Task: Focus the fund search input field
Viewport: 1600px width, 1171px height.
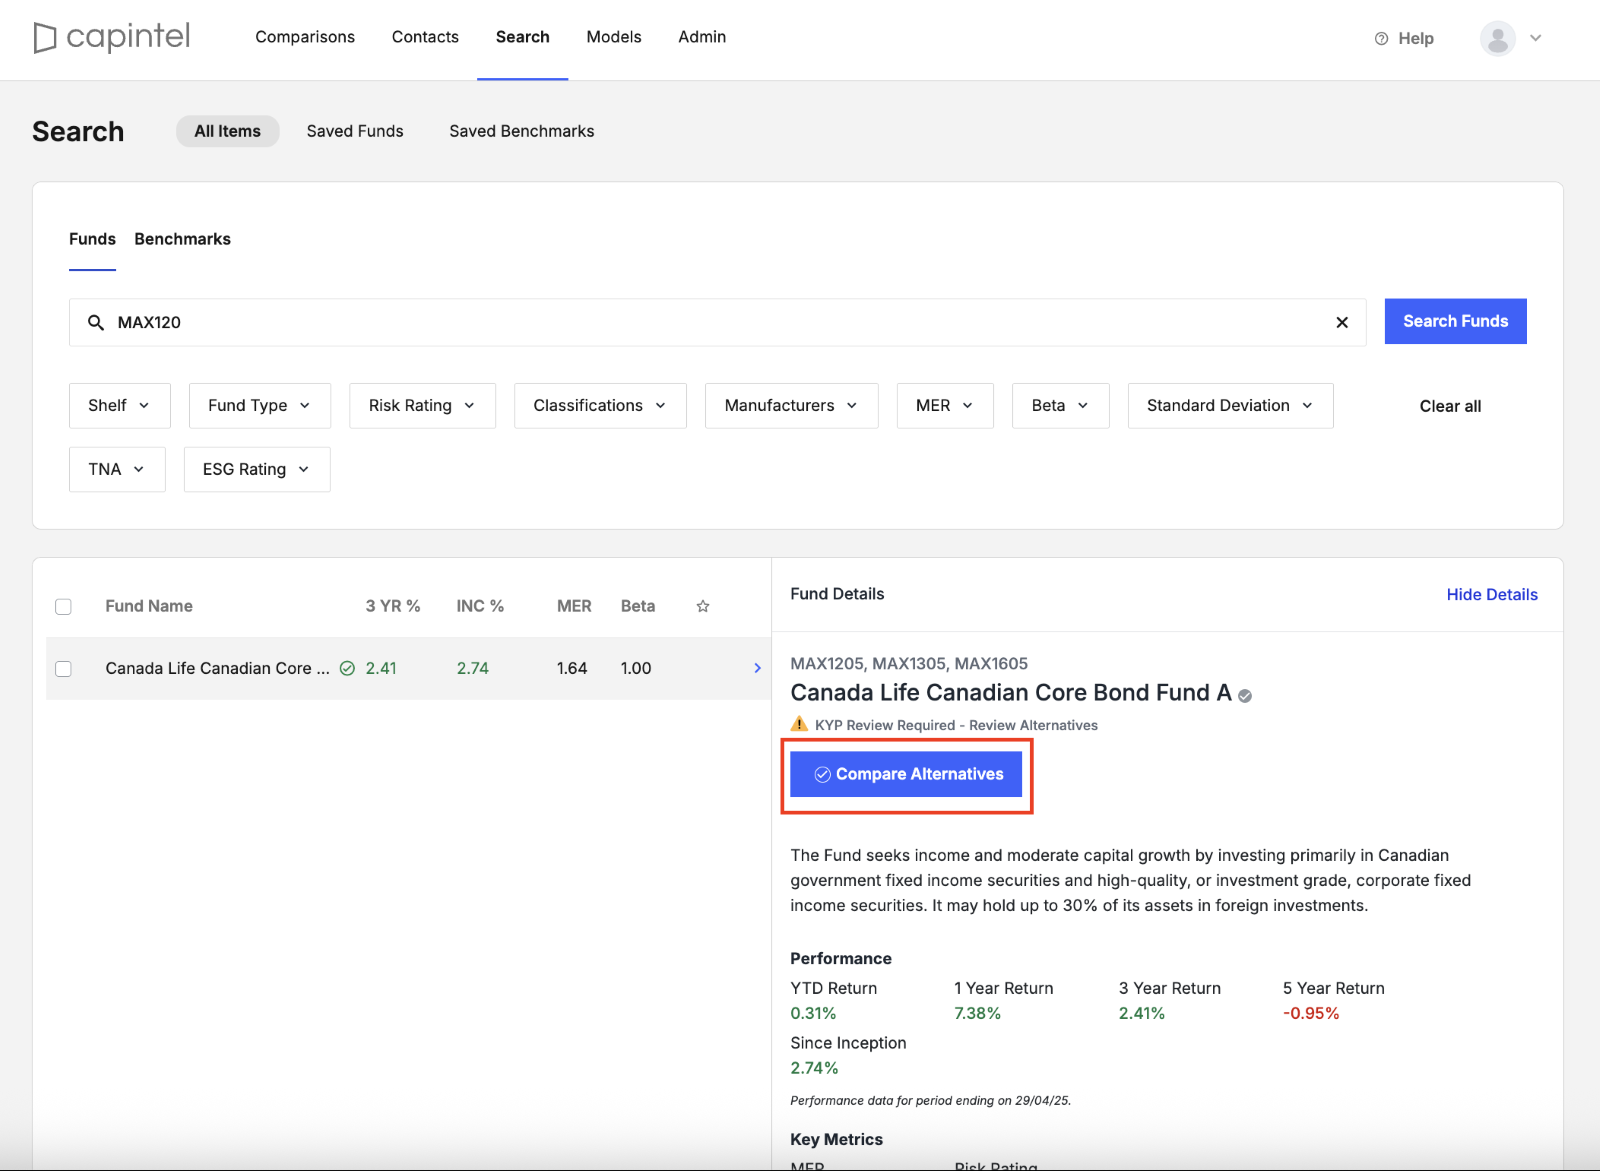Action: click(x=717, y=322)
